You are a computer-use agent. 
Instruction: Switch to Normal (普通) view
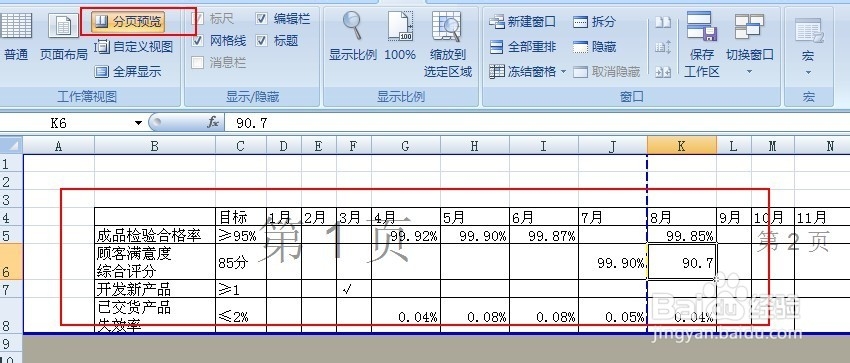[x=16, y=37]
